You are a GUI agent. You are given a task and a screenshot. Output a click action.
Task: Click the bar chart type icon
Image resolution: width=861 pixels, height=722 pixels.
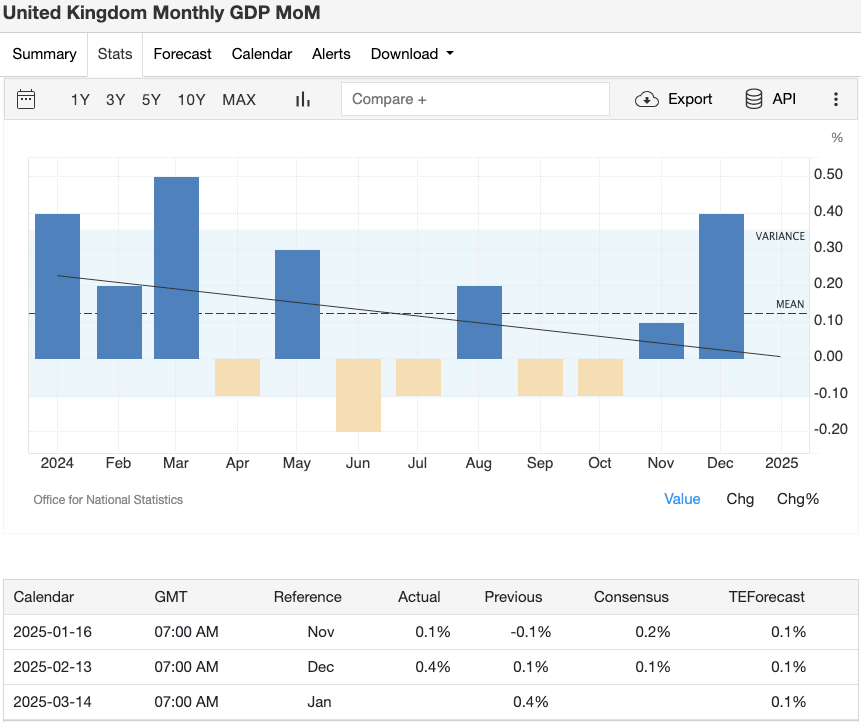(x=302, y=99)
